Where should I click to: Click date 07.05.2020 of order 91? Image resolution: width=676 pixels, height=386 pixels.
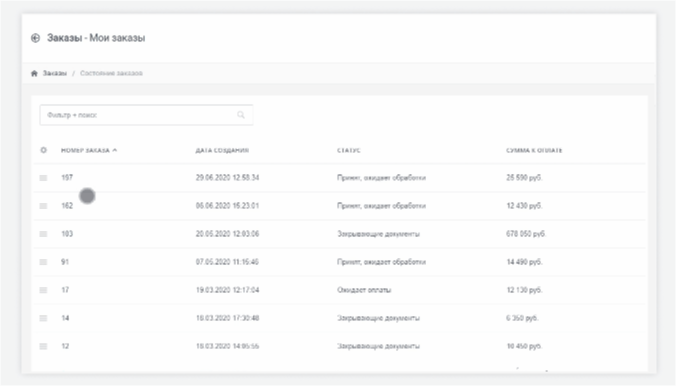click(x=227, y=262)
